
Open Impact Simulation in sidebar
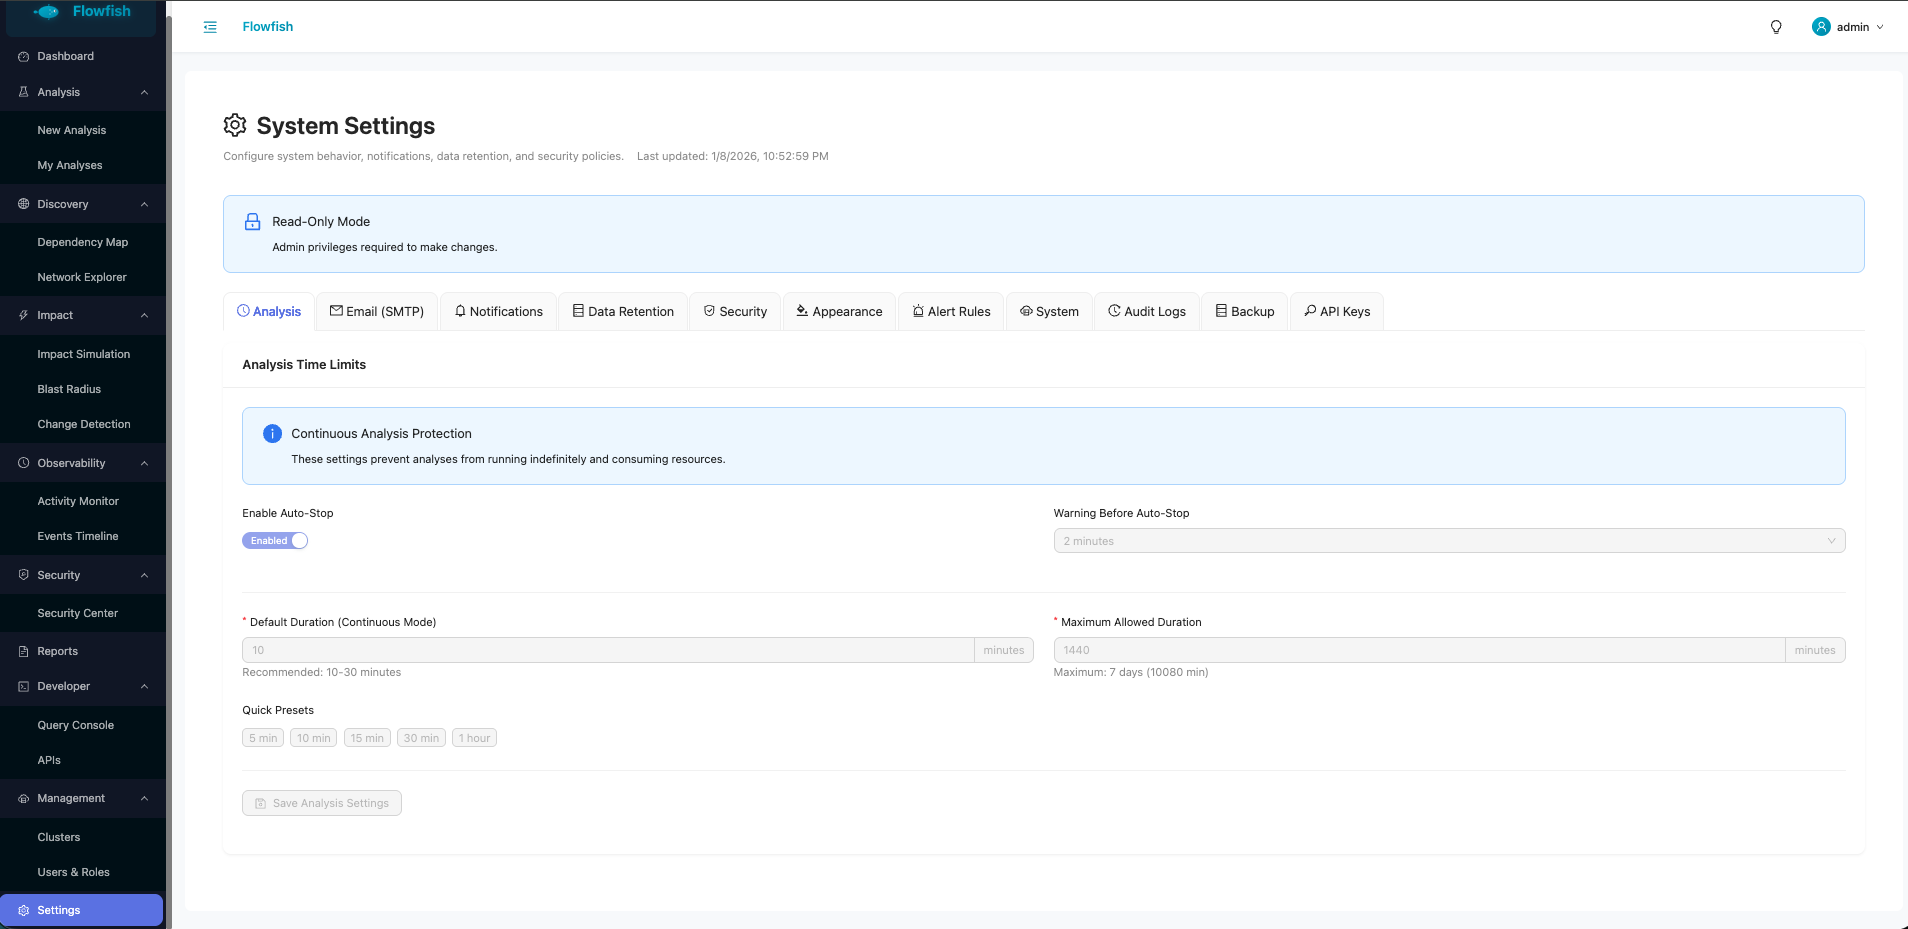point(83,354)
